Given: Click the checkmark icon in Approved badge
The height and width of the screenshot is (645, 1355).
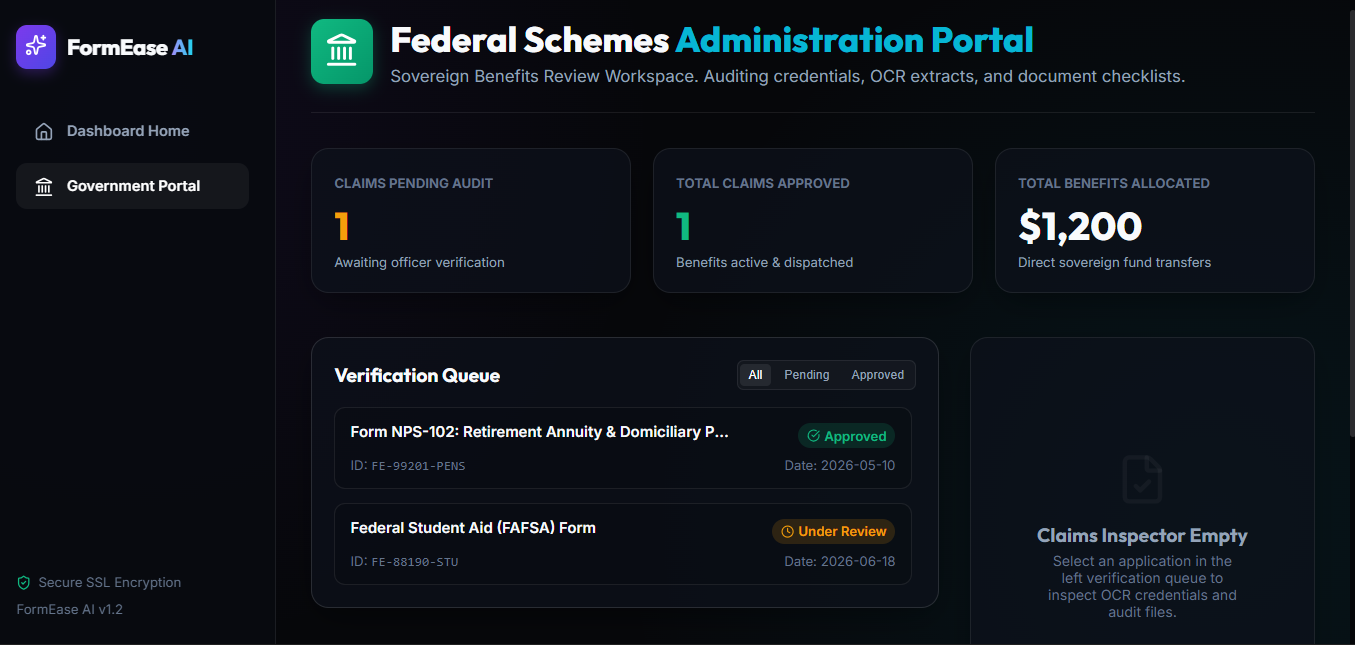Looking at the screenshot, I should click(813, 436).
